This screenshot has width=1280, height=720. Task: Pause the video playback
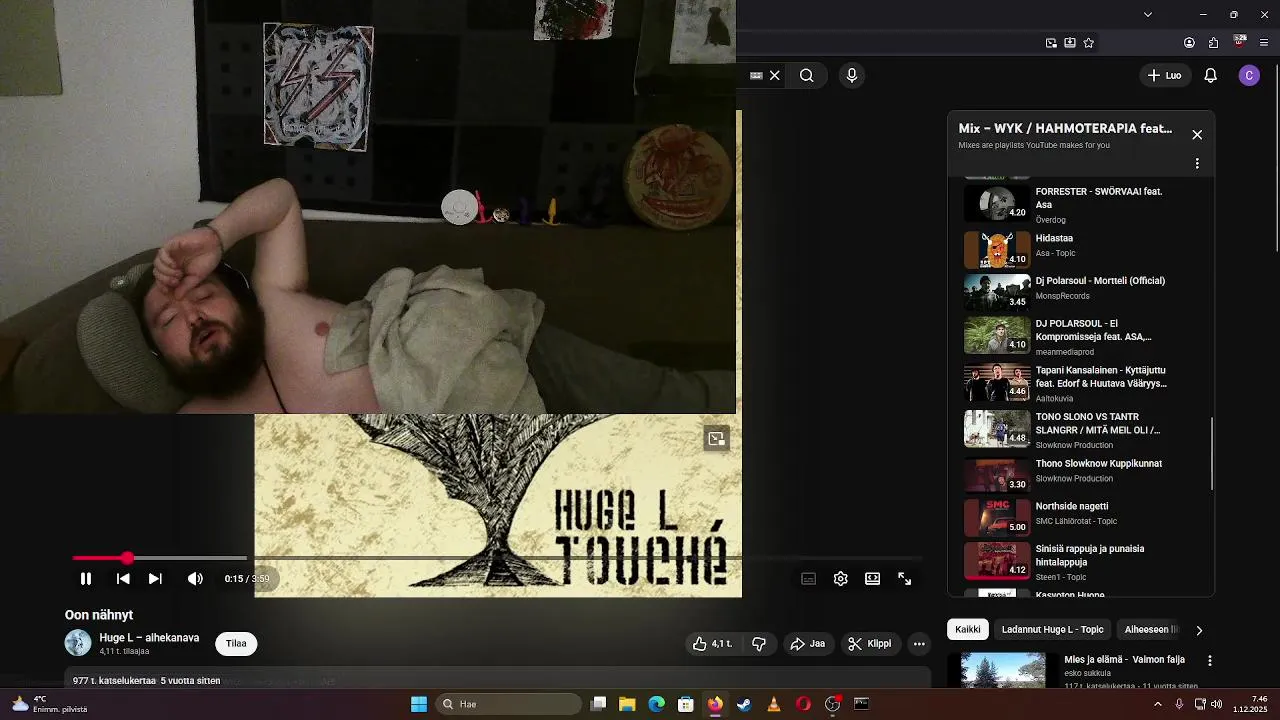[86, 578]
